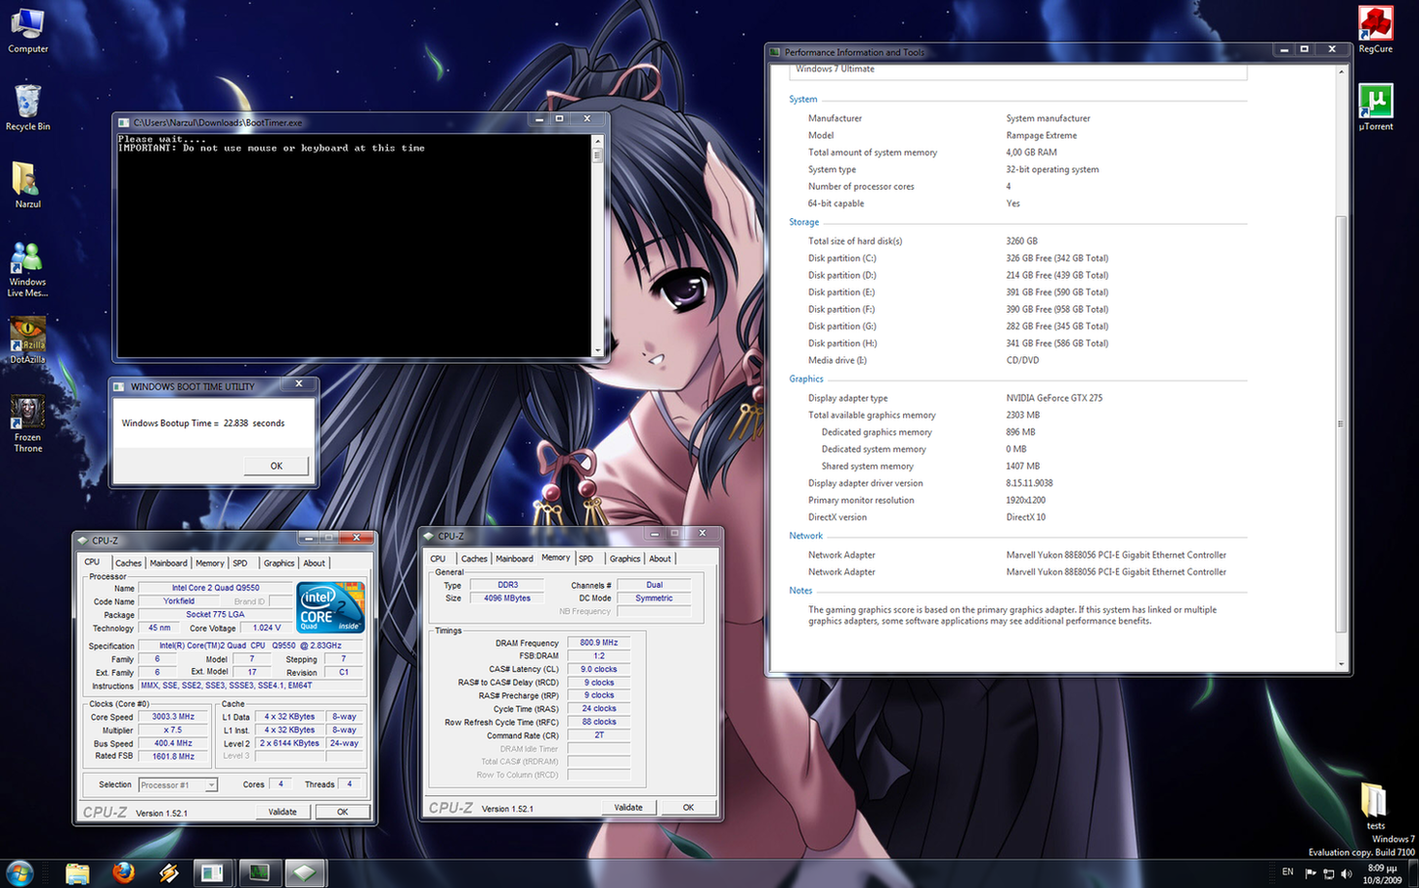Screen dimensions: 1419x888
Task: Click Performance Information scrollbar up arrow
Action: click(1341, 72)
